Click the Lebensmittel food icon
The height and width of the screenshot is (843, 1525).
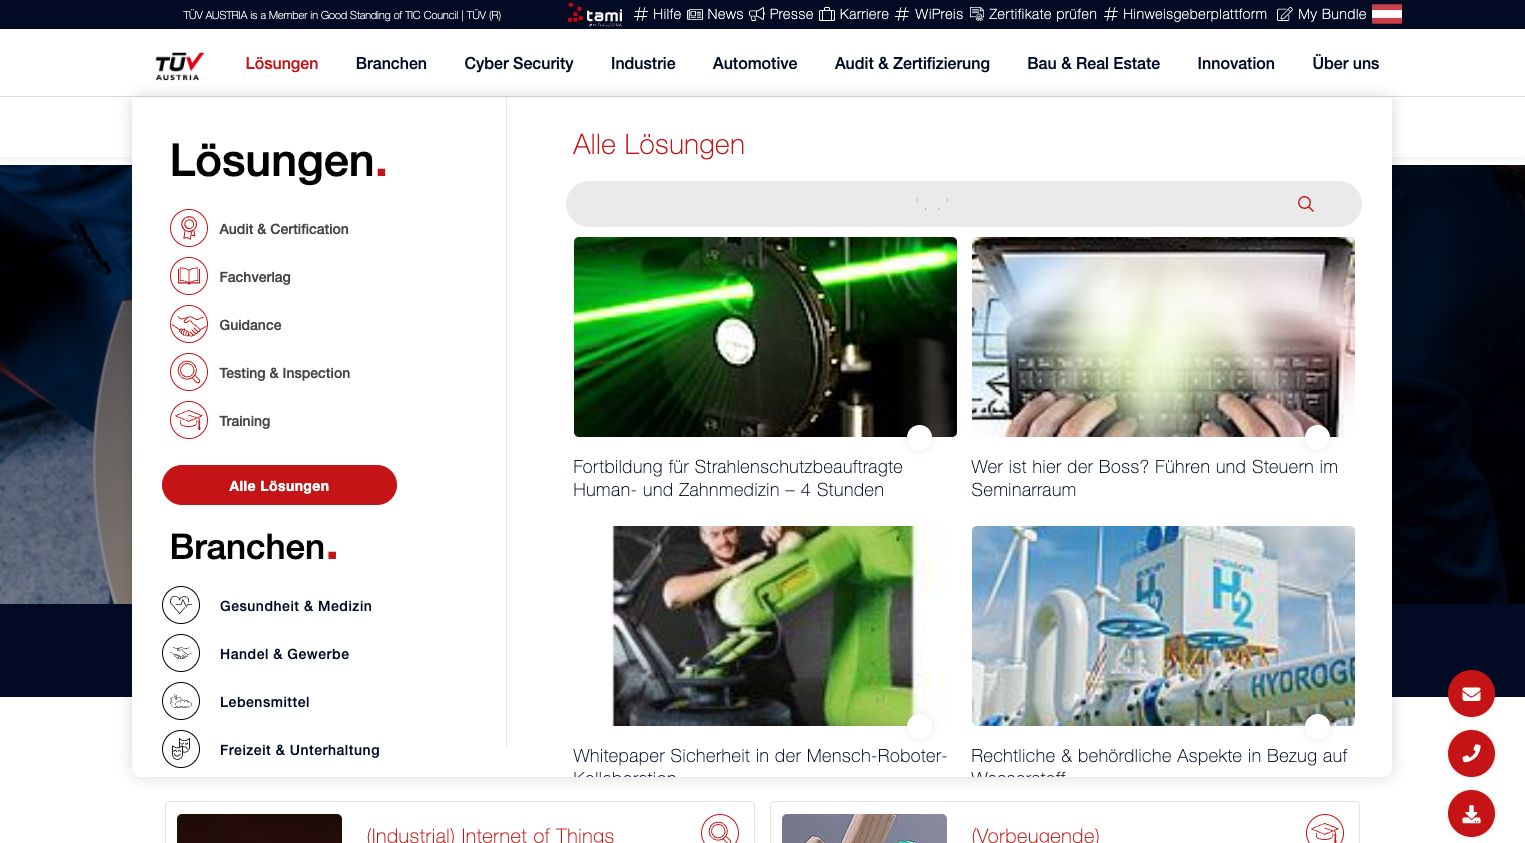click(181, 701)
